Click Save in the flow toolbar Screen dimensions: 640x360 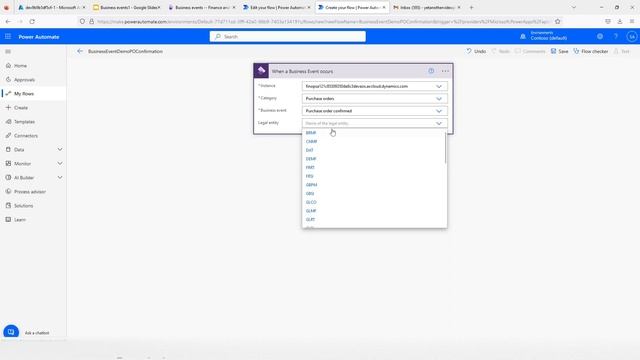tap(559, 51)
